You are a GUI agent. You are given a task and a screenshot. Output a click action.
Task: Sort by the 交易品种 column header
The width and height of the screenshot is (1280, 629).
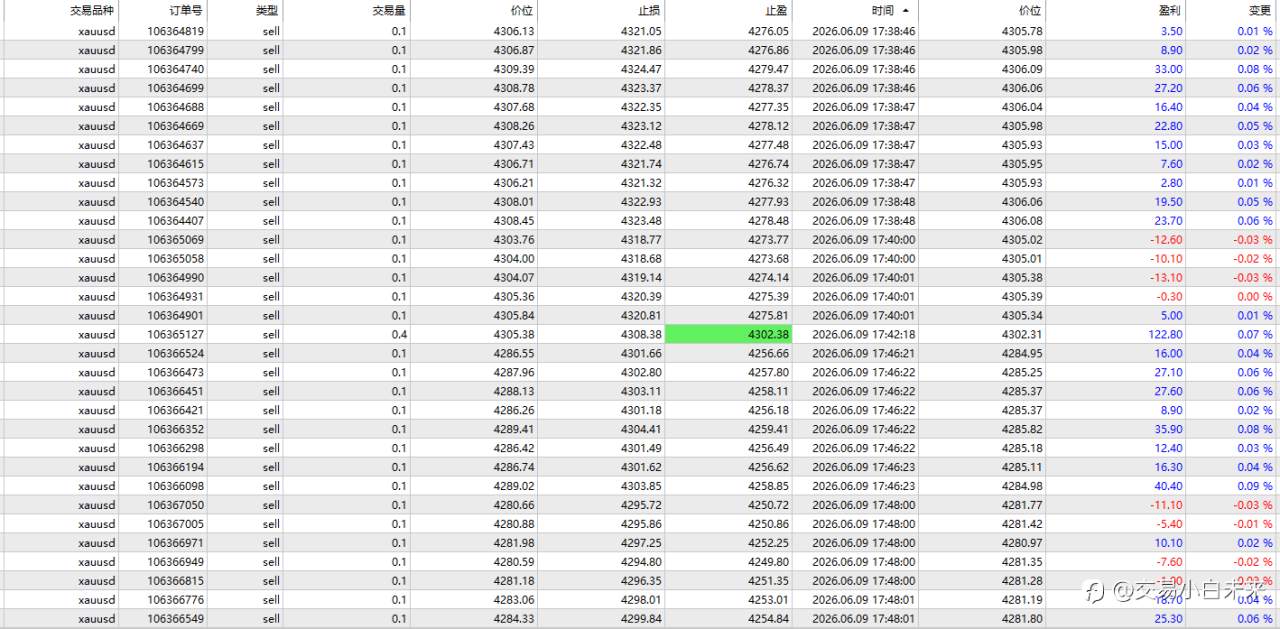[x=92, y=11]
